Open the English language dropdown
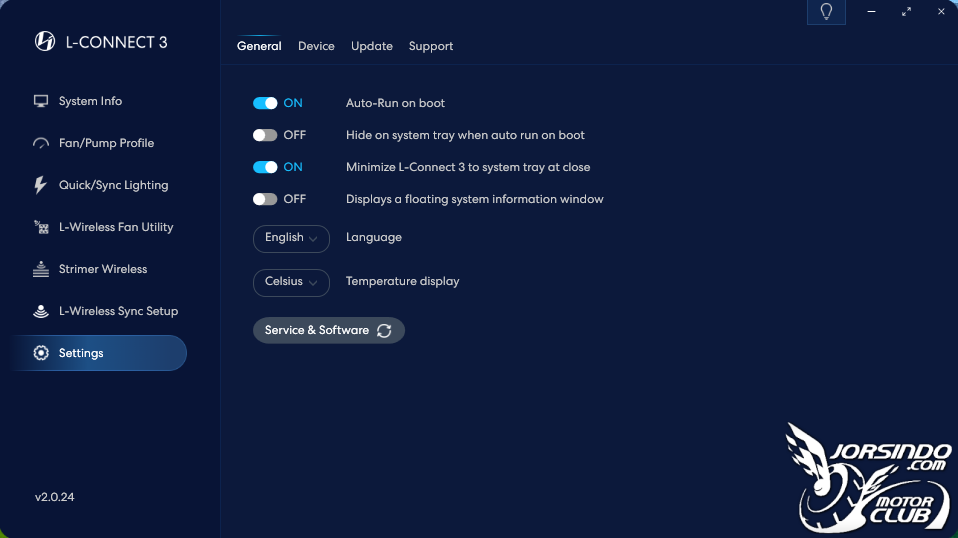The width and height of the screenshot is (958, 538). [x=291, y=239]
